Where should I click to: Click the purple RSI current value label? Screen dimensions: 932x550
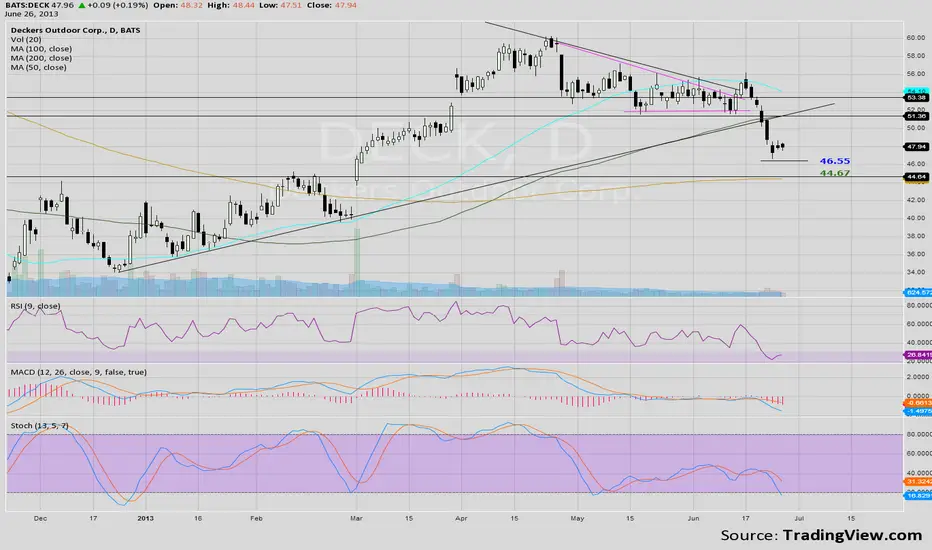pyautogui.click(x=918, y=355)
